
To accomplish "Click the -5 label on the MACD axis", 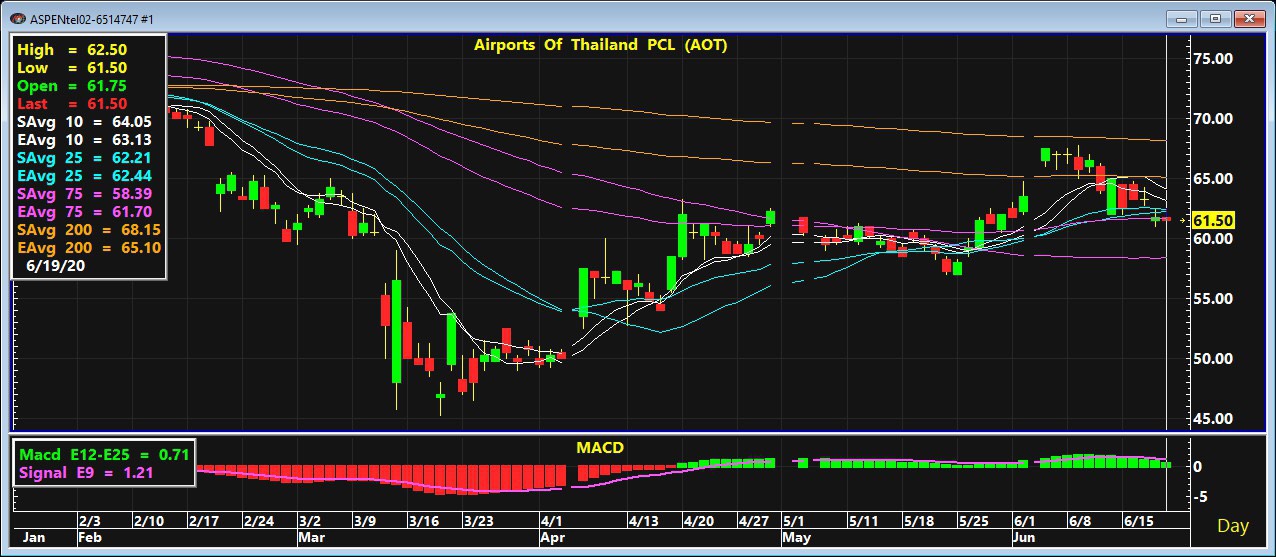I will (1201, 497).
